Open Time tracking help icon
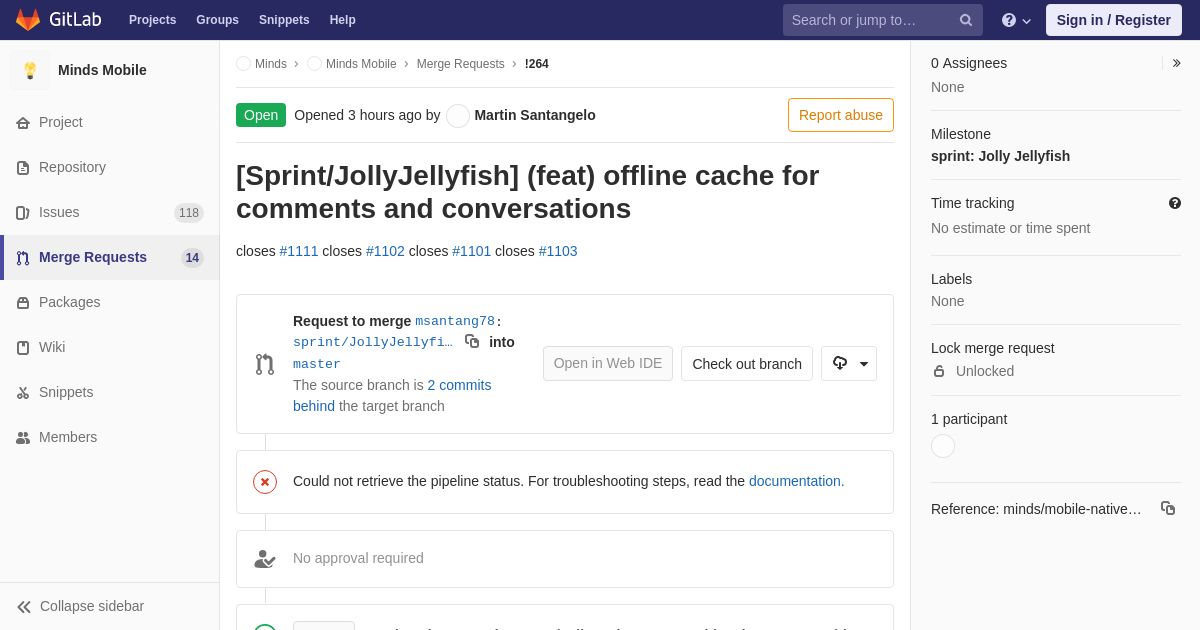This screenshot has width=1200, height=630. pos(1175,203)
